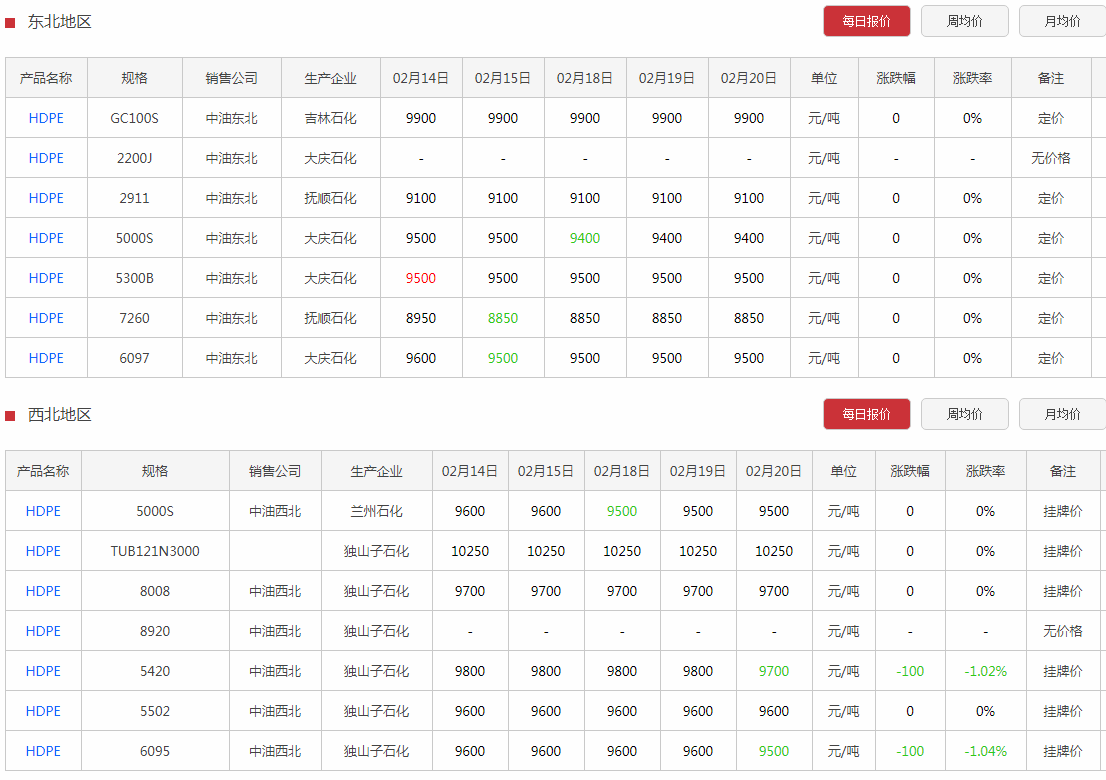Click the green 9500 price in 6095 row
Image resolution: width=1106 pixels, height=780 pixels.
tap(774, 751)
